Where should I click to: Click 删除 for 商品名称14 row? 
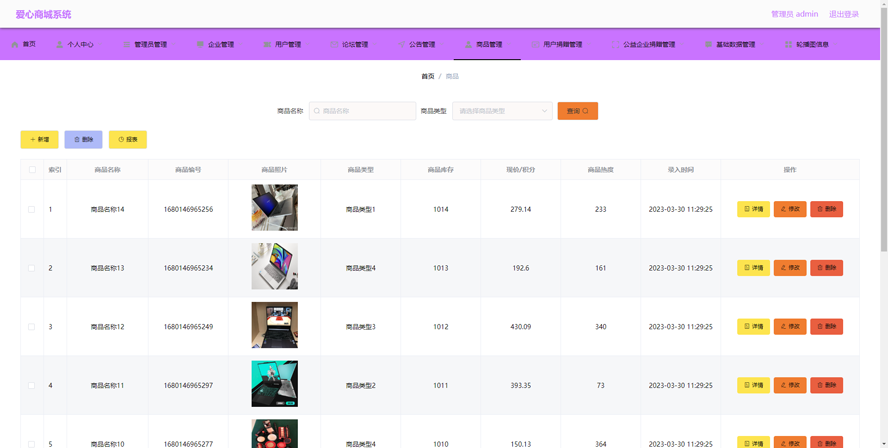[x=826, y=209]
